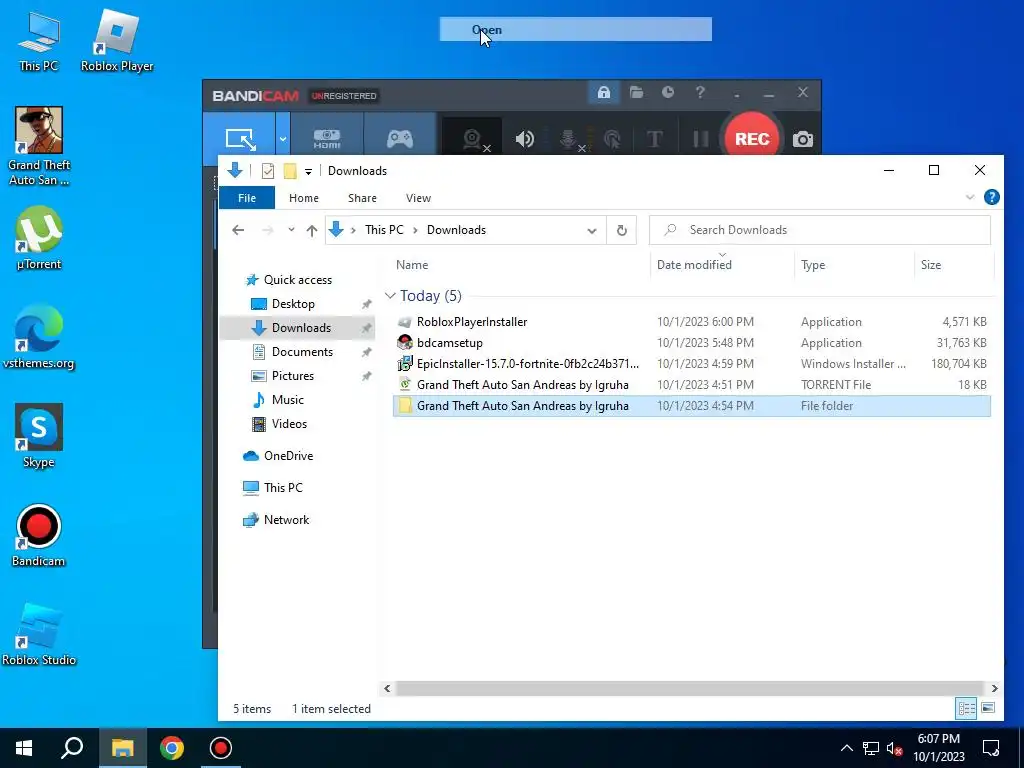Open recent locations dropdown
This screenshot has height=768, width=1024.
pos(291,230)
